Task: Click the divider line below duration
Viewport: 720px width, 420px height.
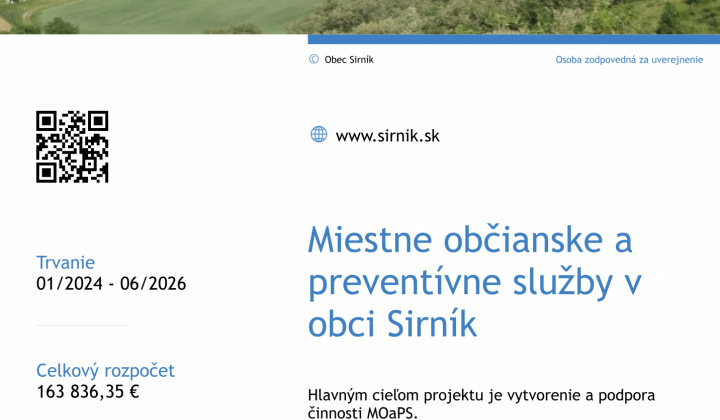Action: pyautogui.click(x=82, y=325)
